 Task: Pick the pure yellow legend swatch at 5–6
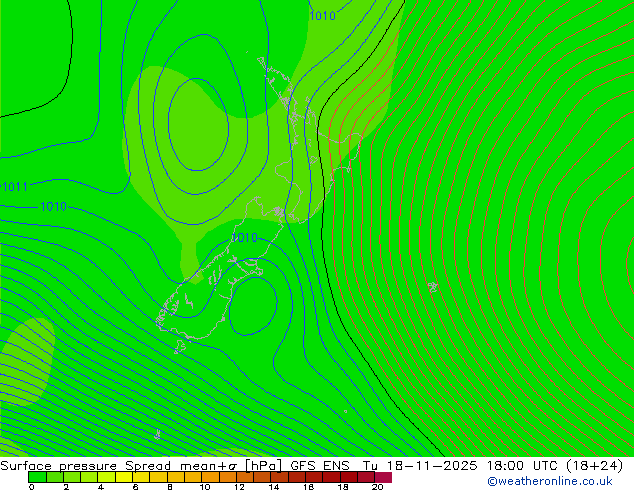point(124,477)
